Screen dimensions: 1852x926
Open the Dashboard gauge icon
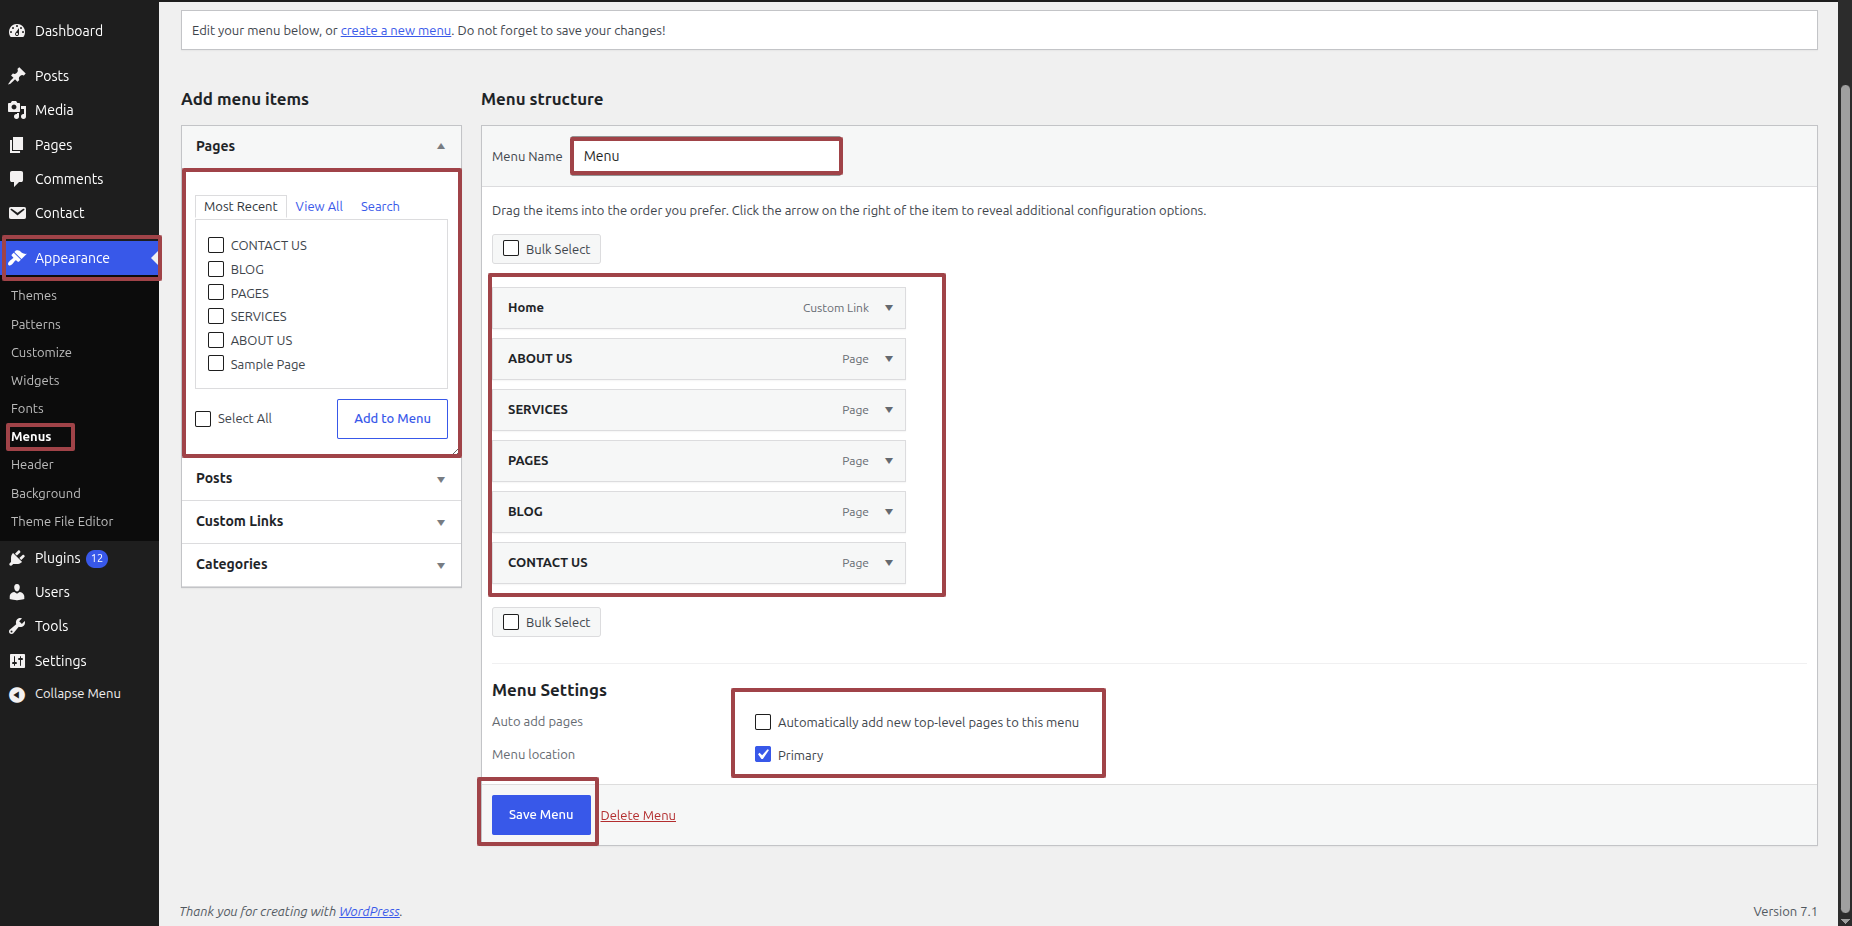[17, 31]
